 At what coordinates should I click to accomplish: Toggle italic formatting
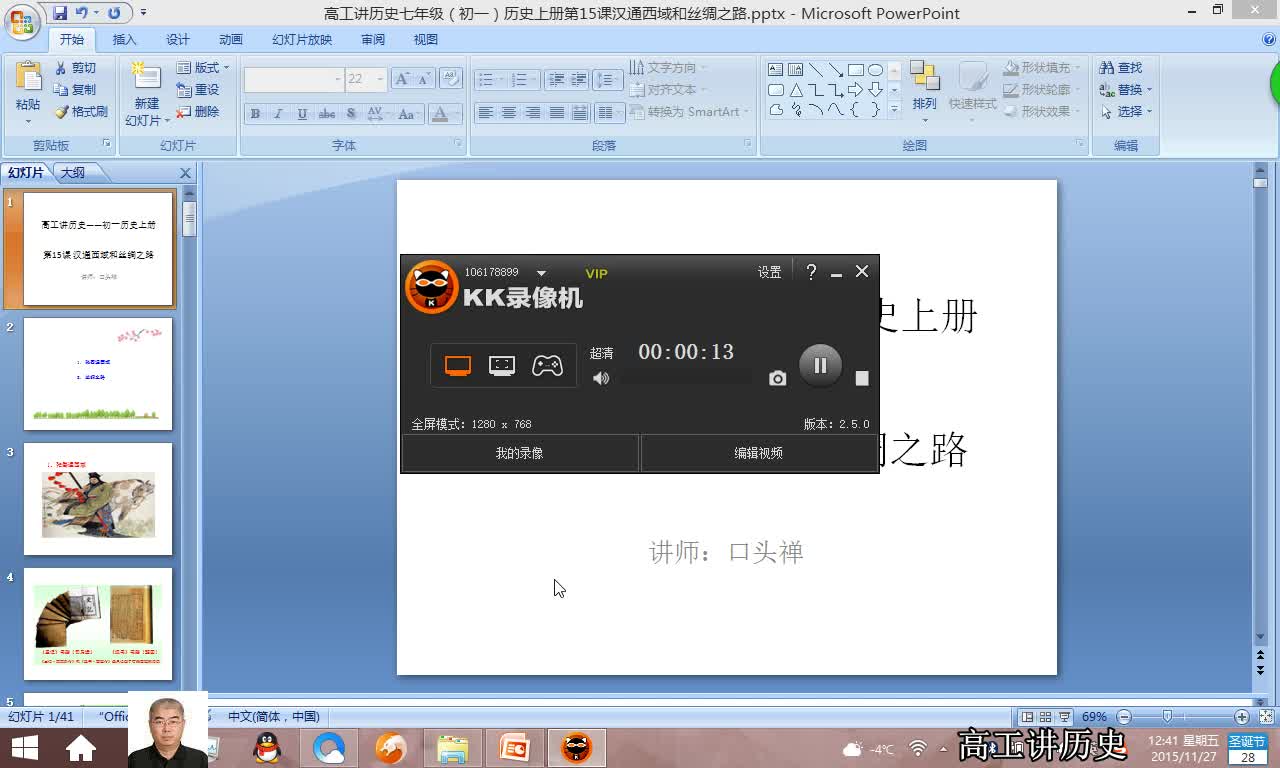[278, 114]
